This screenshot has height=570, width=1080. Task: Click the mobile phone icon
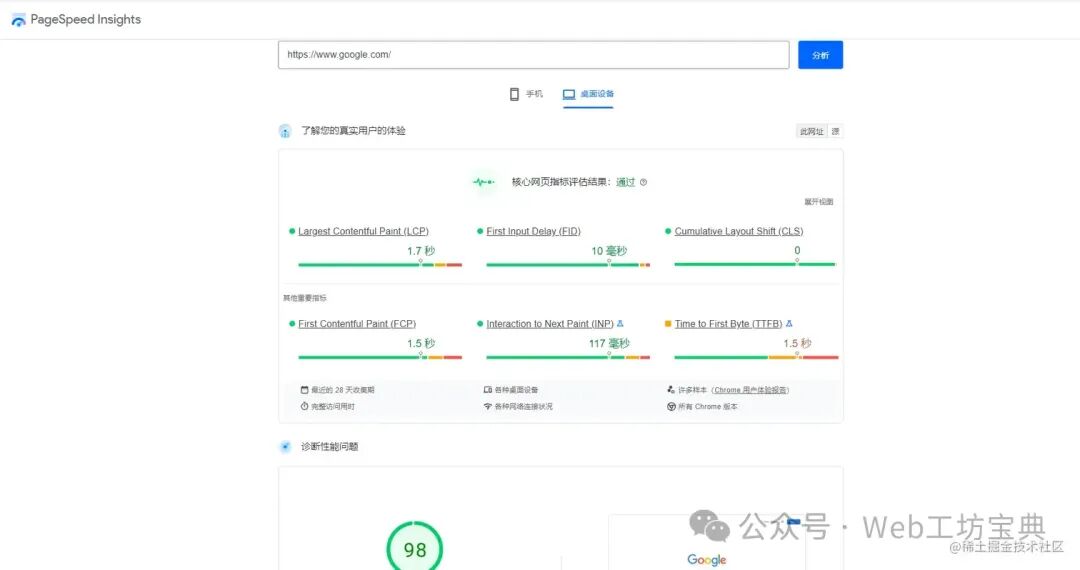(x=514, y=94)
